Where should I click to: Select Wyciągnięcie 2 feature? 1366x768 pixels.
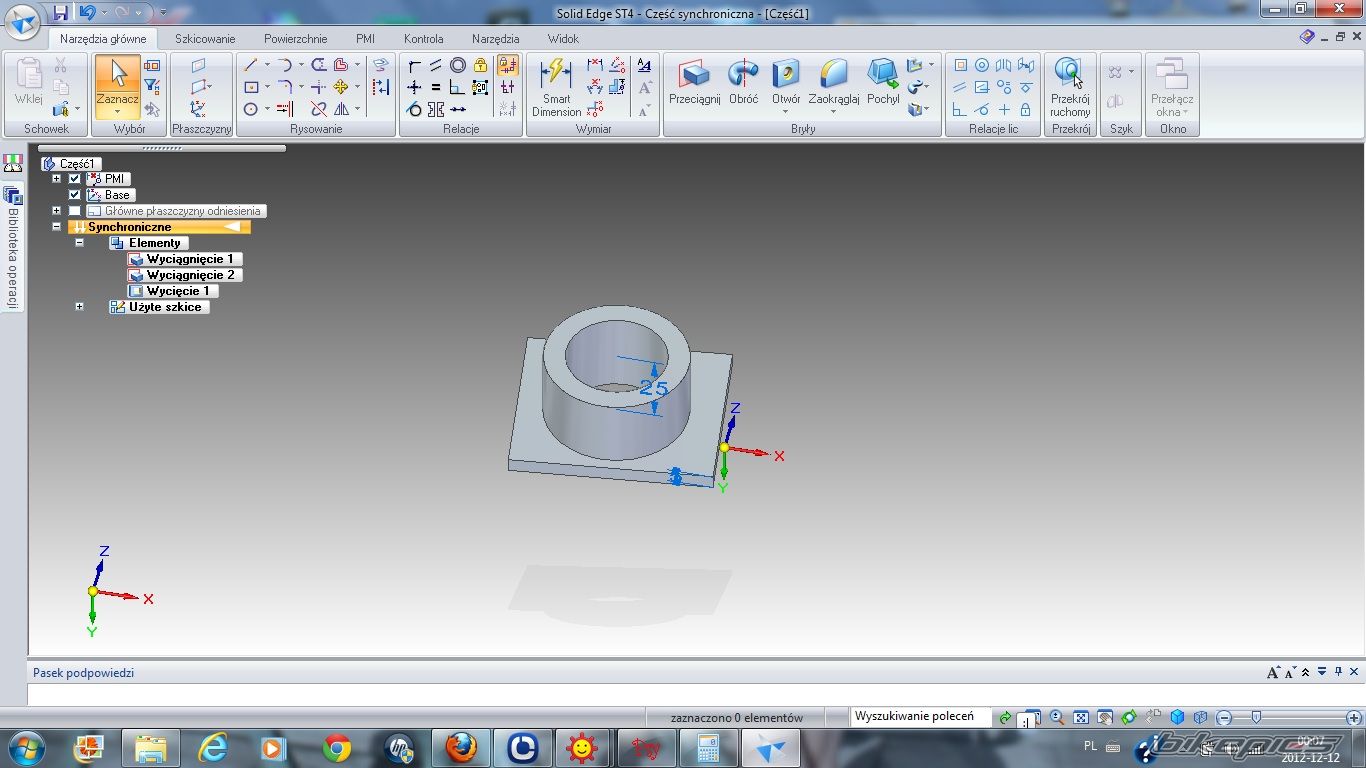tap(185, 275)
